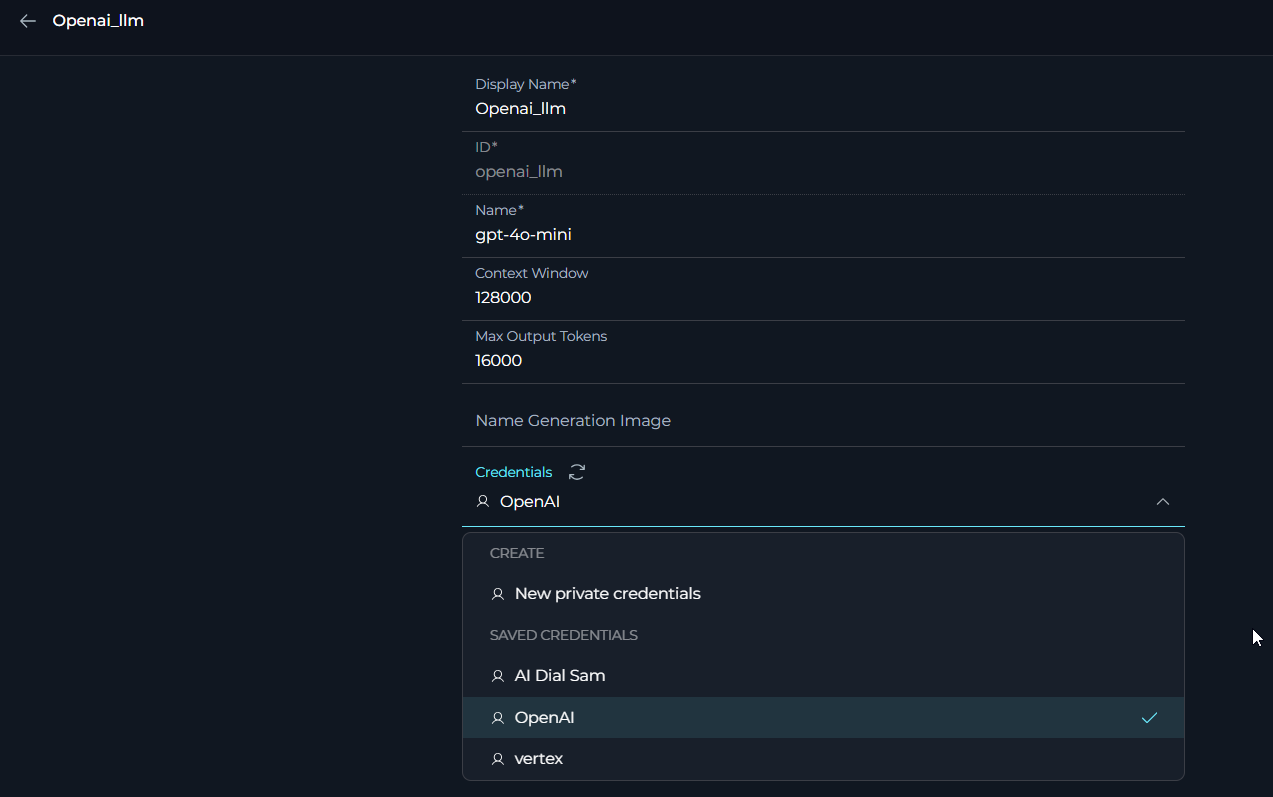The image size is (1273, 797).
Task: Click the person icon beside New private credentials
Action: click(x=498, y=594)
